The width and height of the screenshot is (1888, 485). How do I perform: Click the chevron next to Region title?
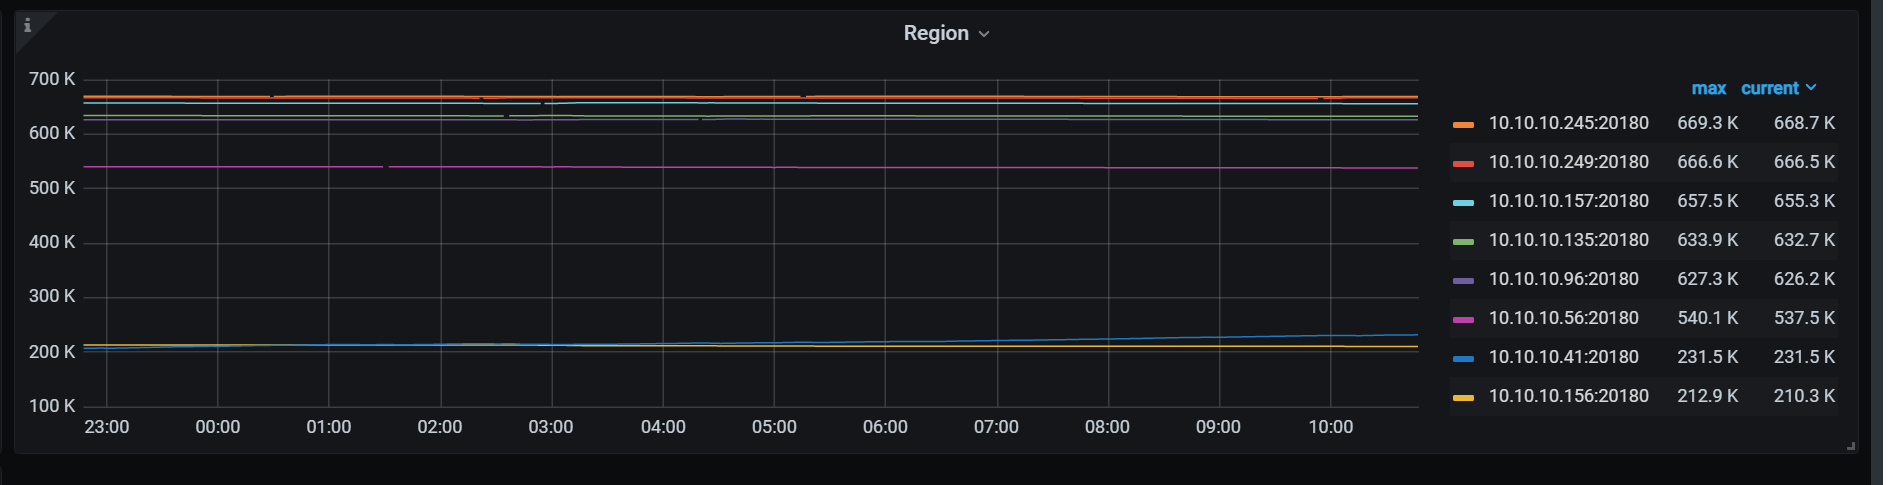(984, 34)
